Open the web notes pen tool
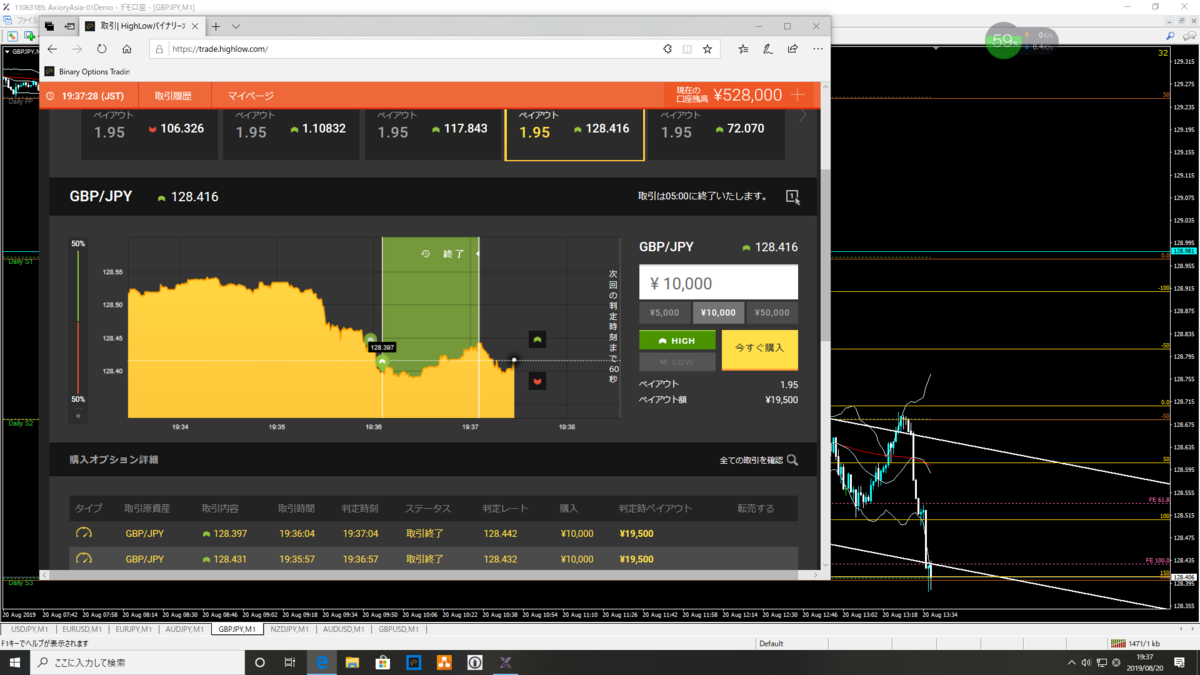The width and height of the screenshot is (1200, 675). click(x=767, y=49)
